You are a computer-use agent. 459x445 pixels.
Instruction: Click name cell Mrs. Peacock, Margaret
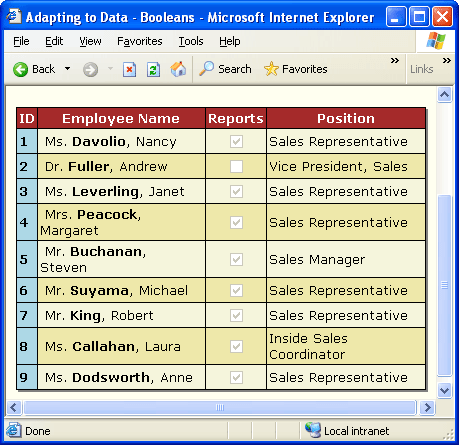point(121,222)
